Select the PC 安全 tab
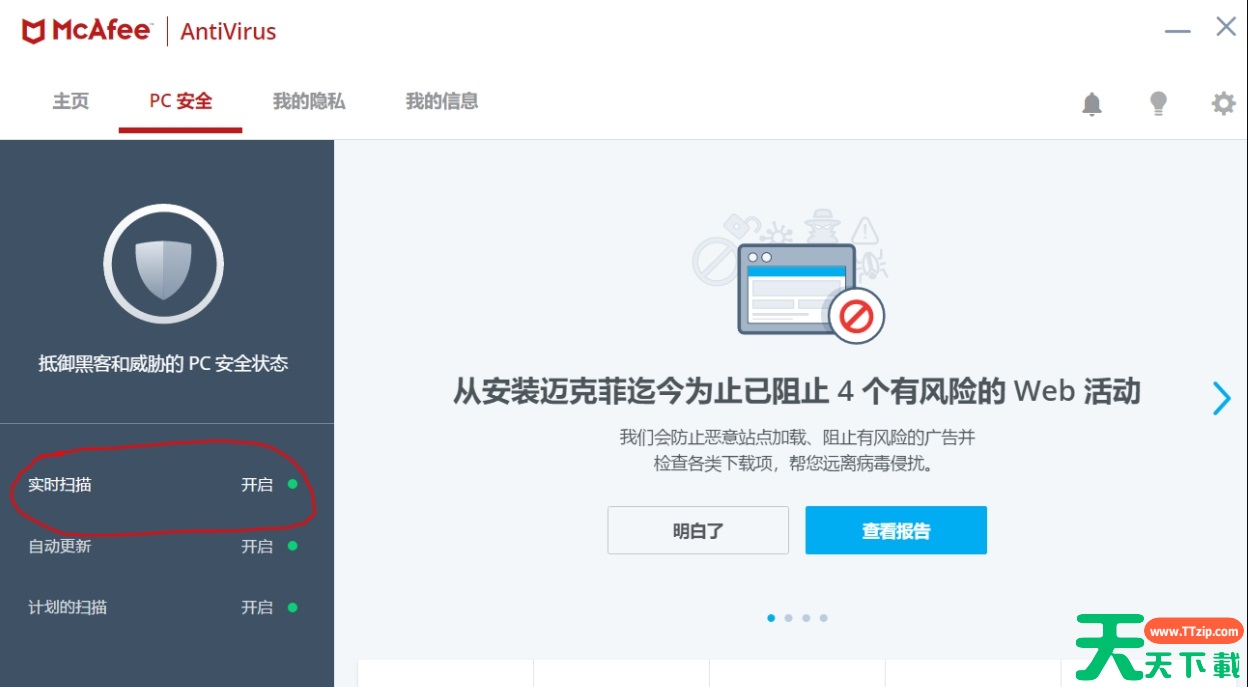 tap(180, 101)
